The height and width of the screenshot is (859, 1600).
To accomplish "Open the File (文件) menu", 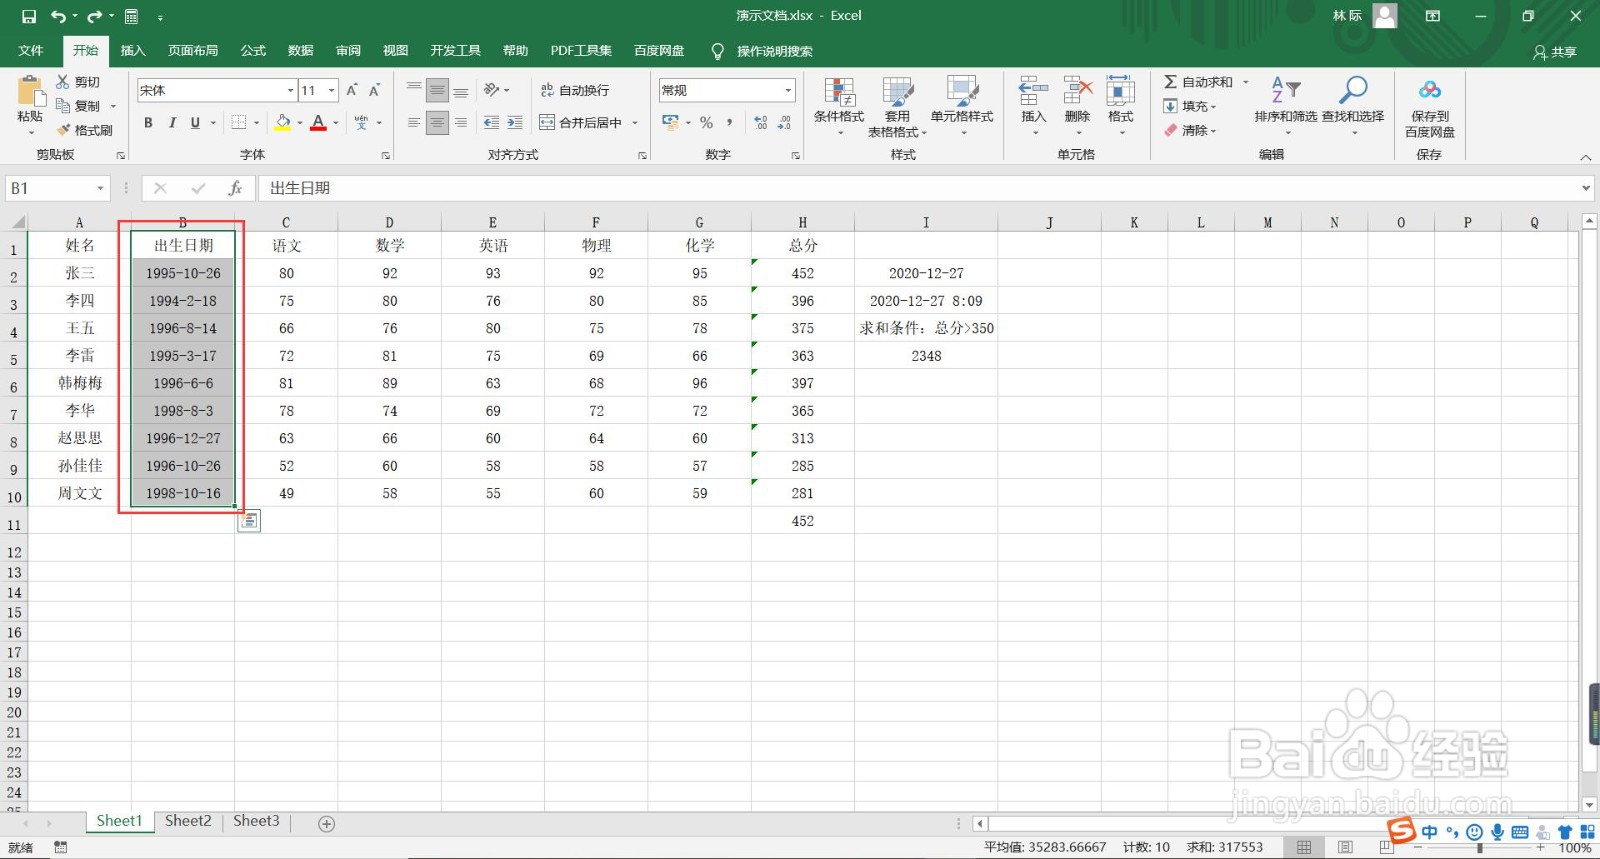I will pos(31,50).
